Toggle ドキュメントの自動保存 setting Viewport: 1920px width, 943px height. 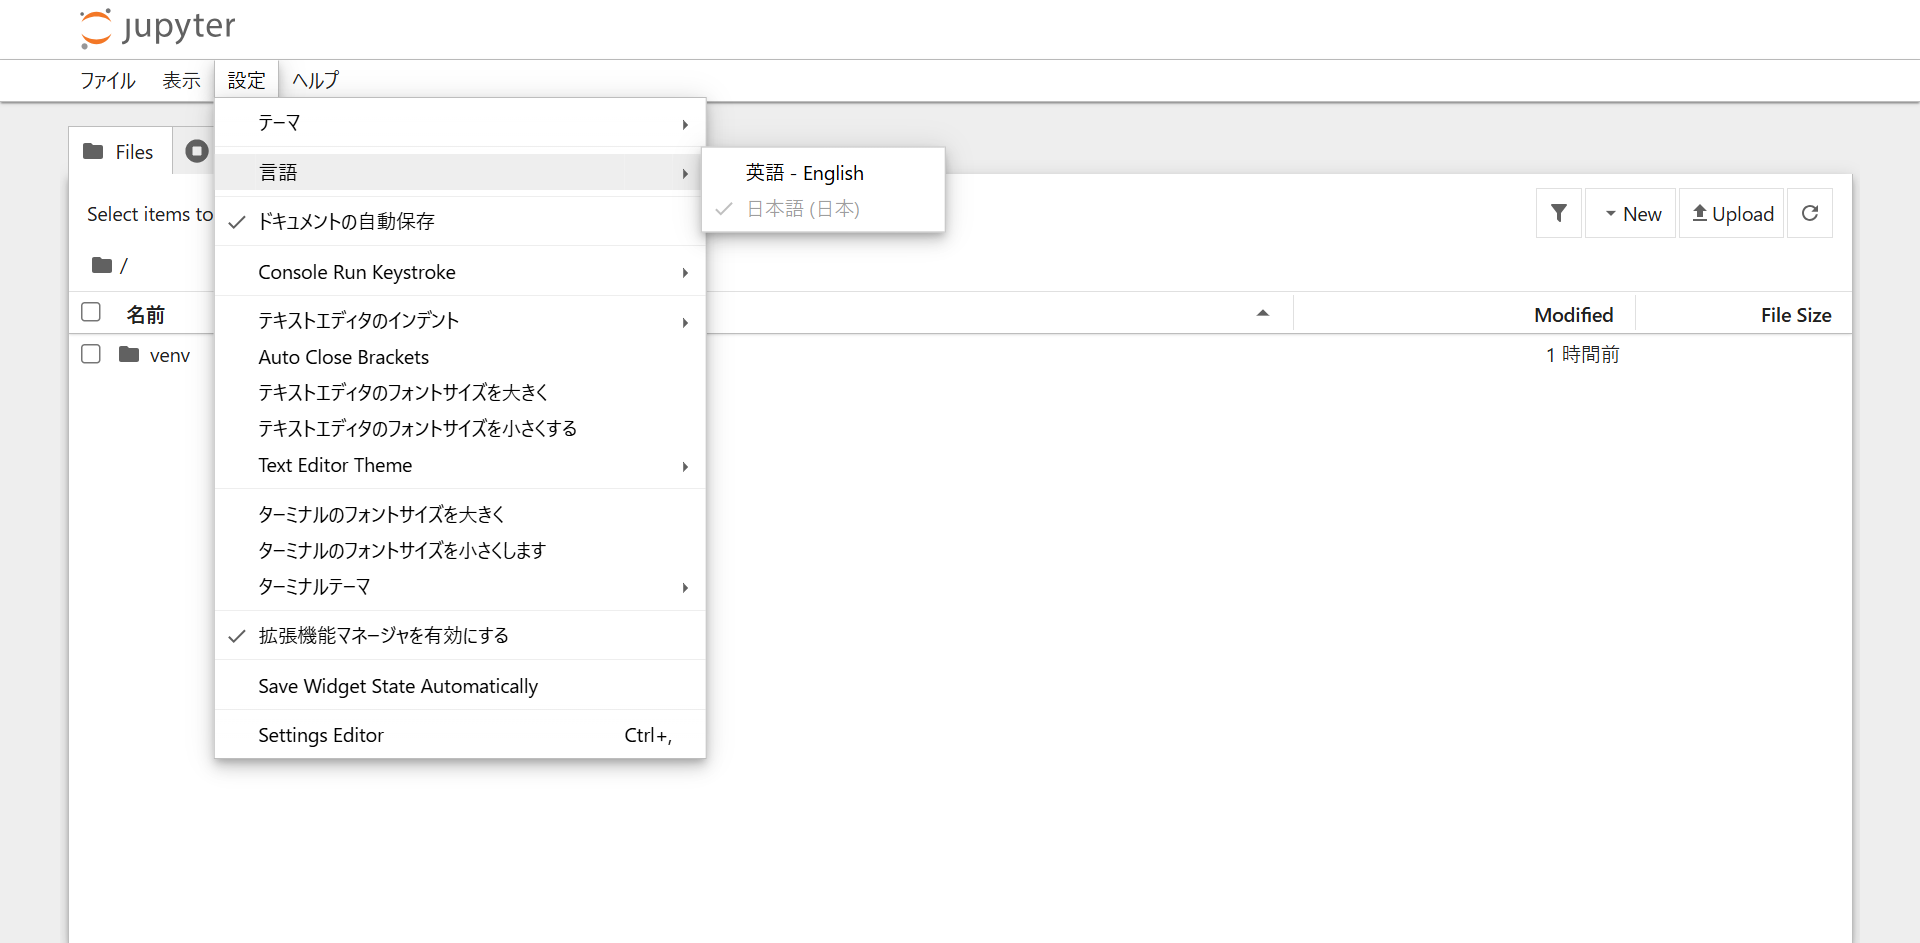click(x=346, y=221)
